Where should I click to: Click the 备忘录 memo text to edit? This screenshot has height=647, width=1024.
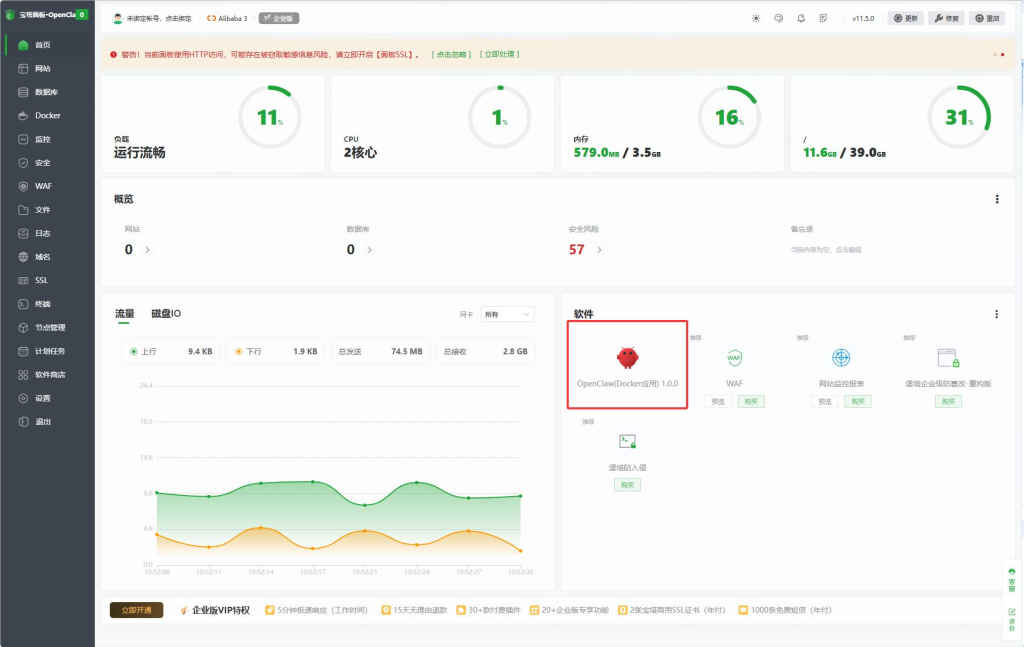[825, 249]
